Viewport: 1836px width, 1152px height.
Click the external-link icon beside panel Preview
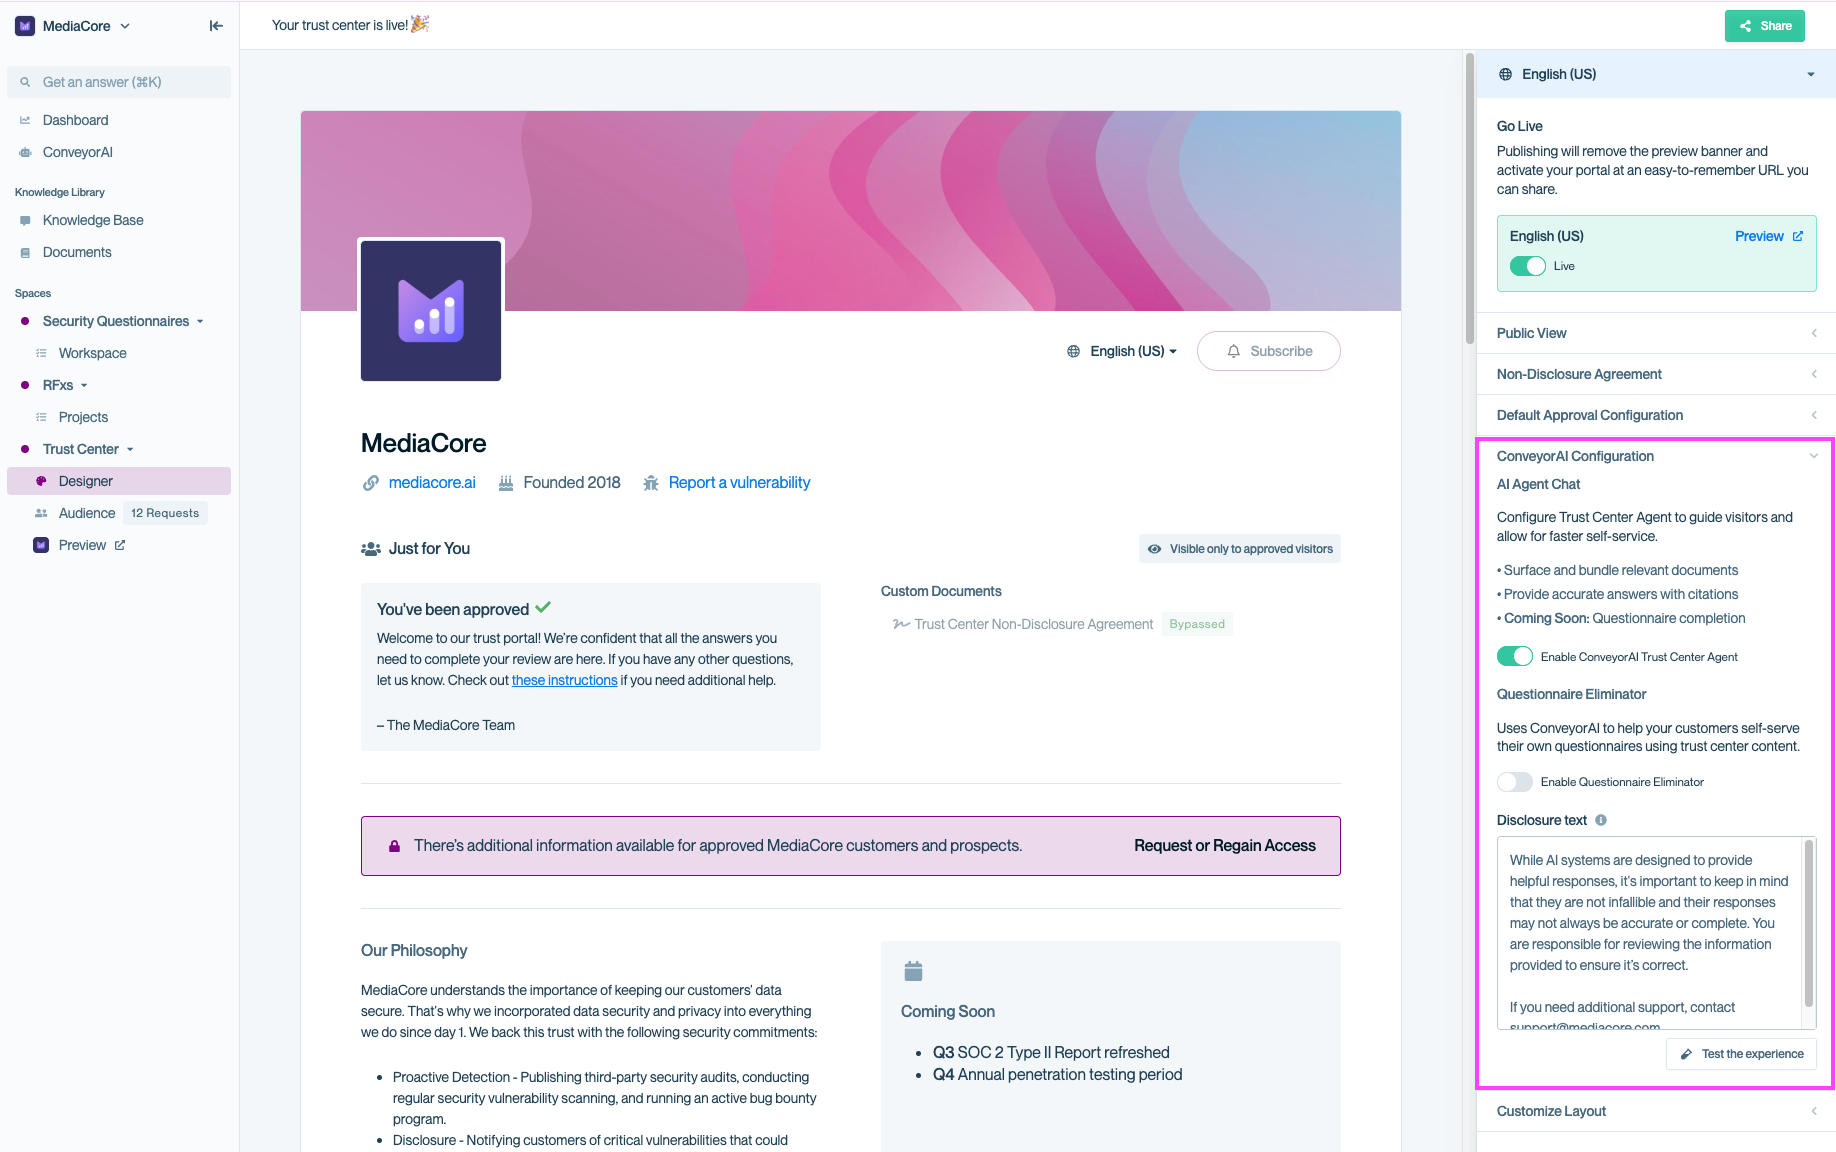1797,236
